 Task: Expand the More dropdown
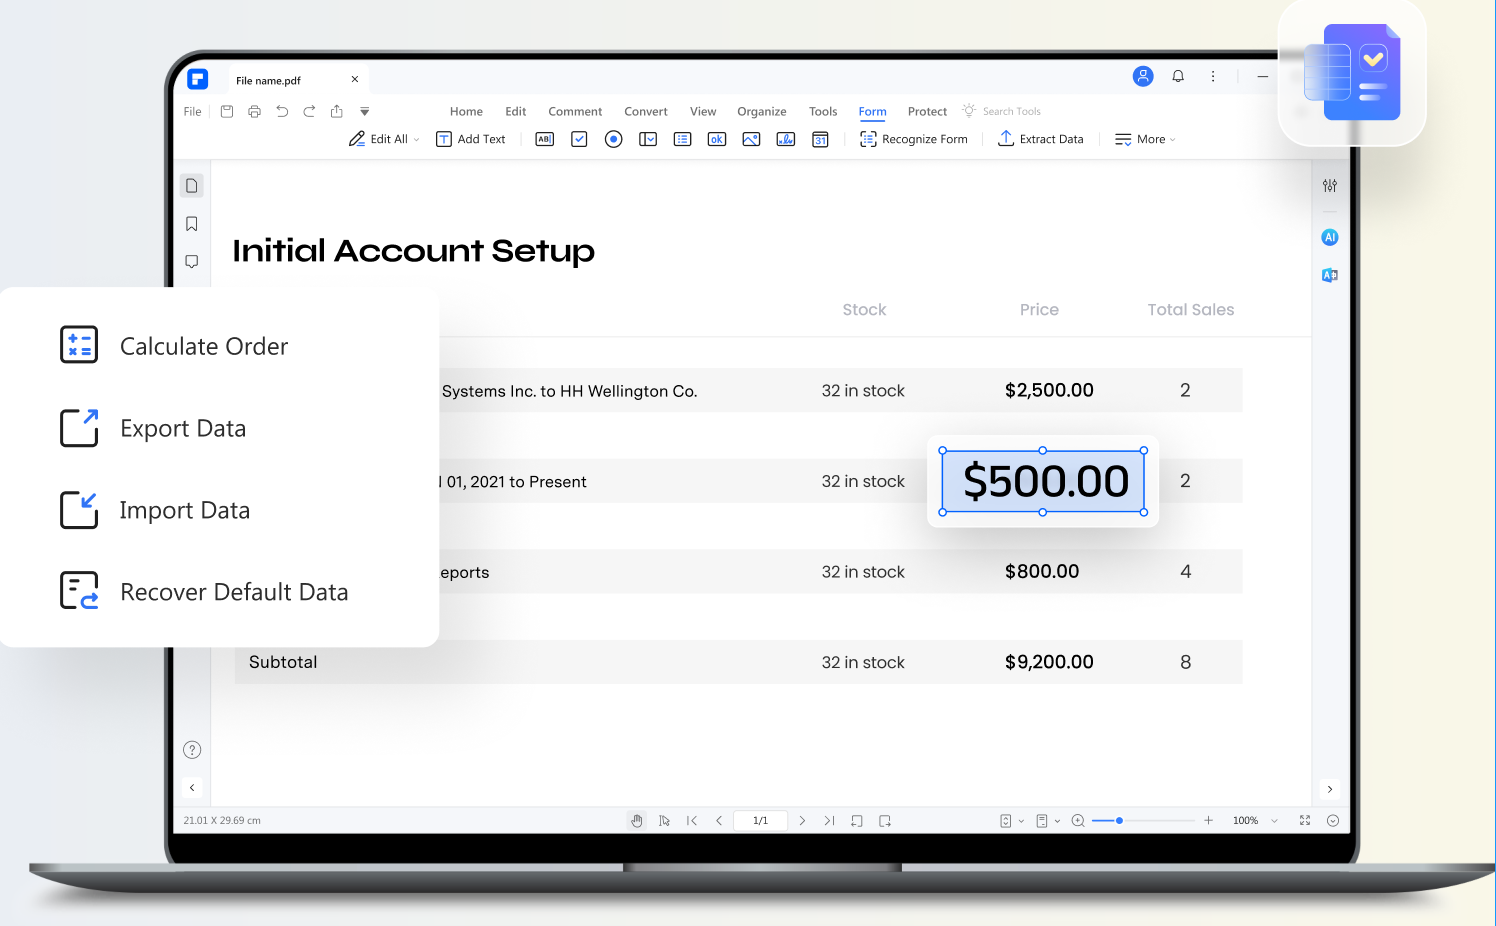tap(1145, 139)
